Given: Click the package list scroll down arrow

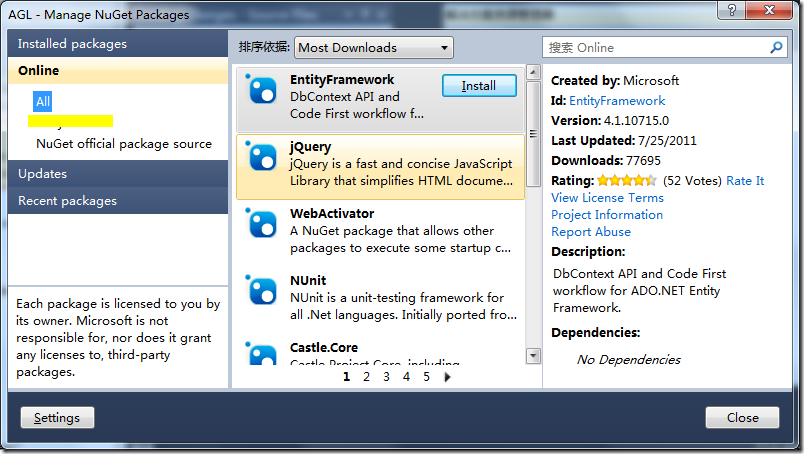Looking at the screenshot, I should click(533, 356).
